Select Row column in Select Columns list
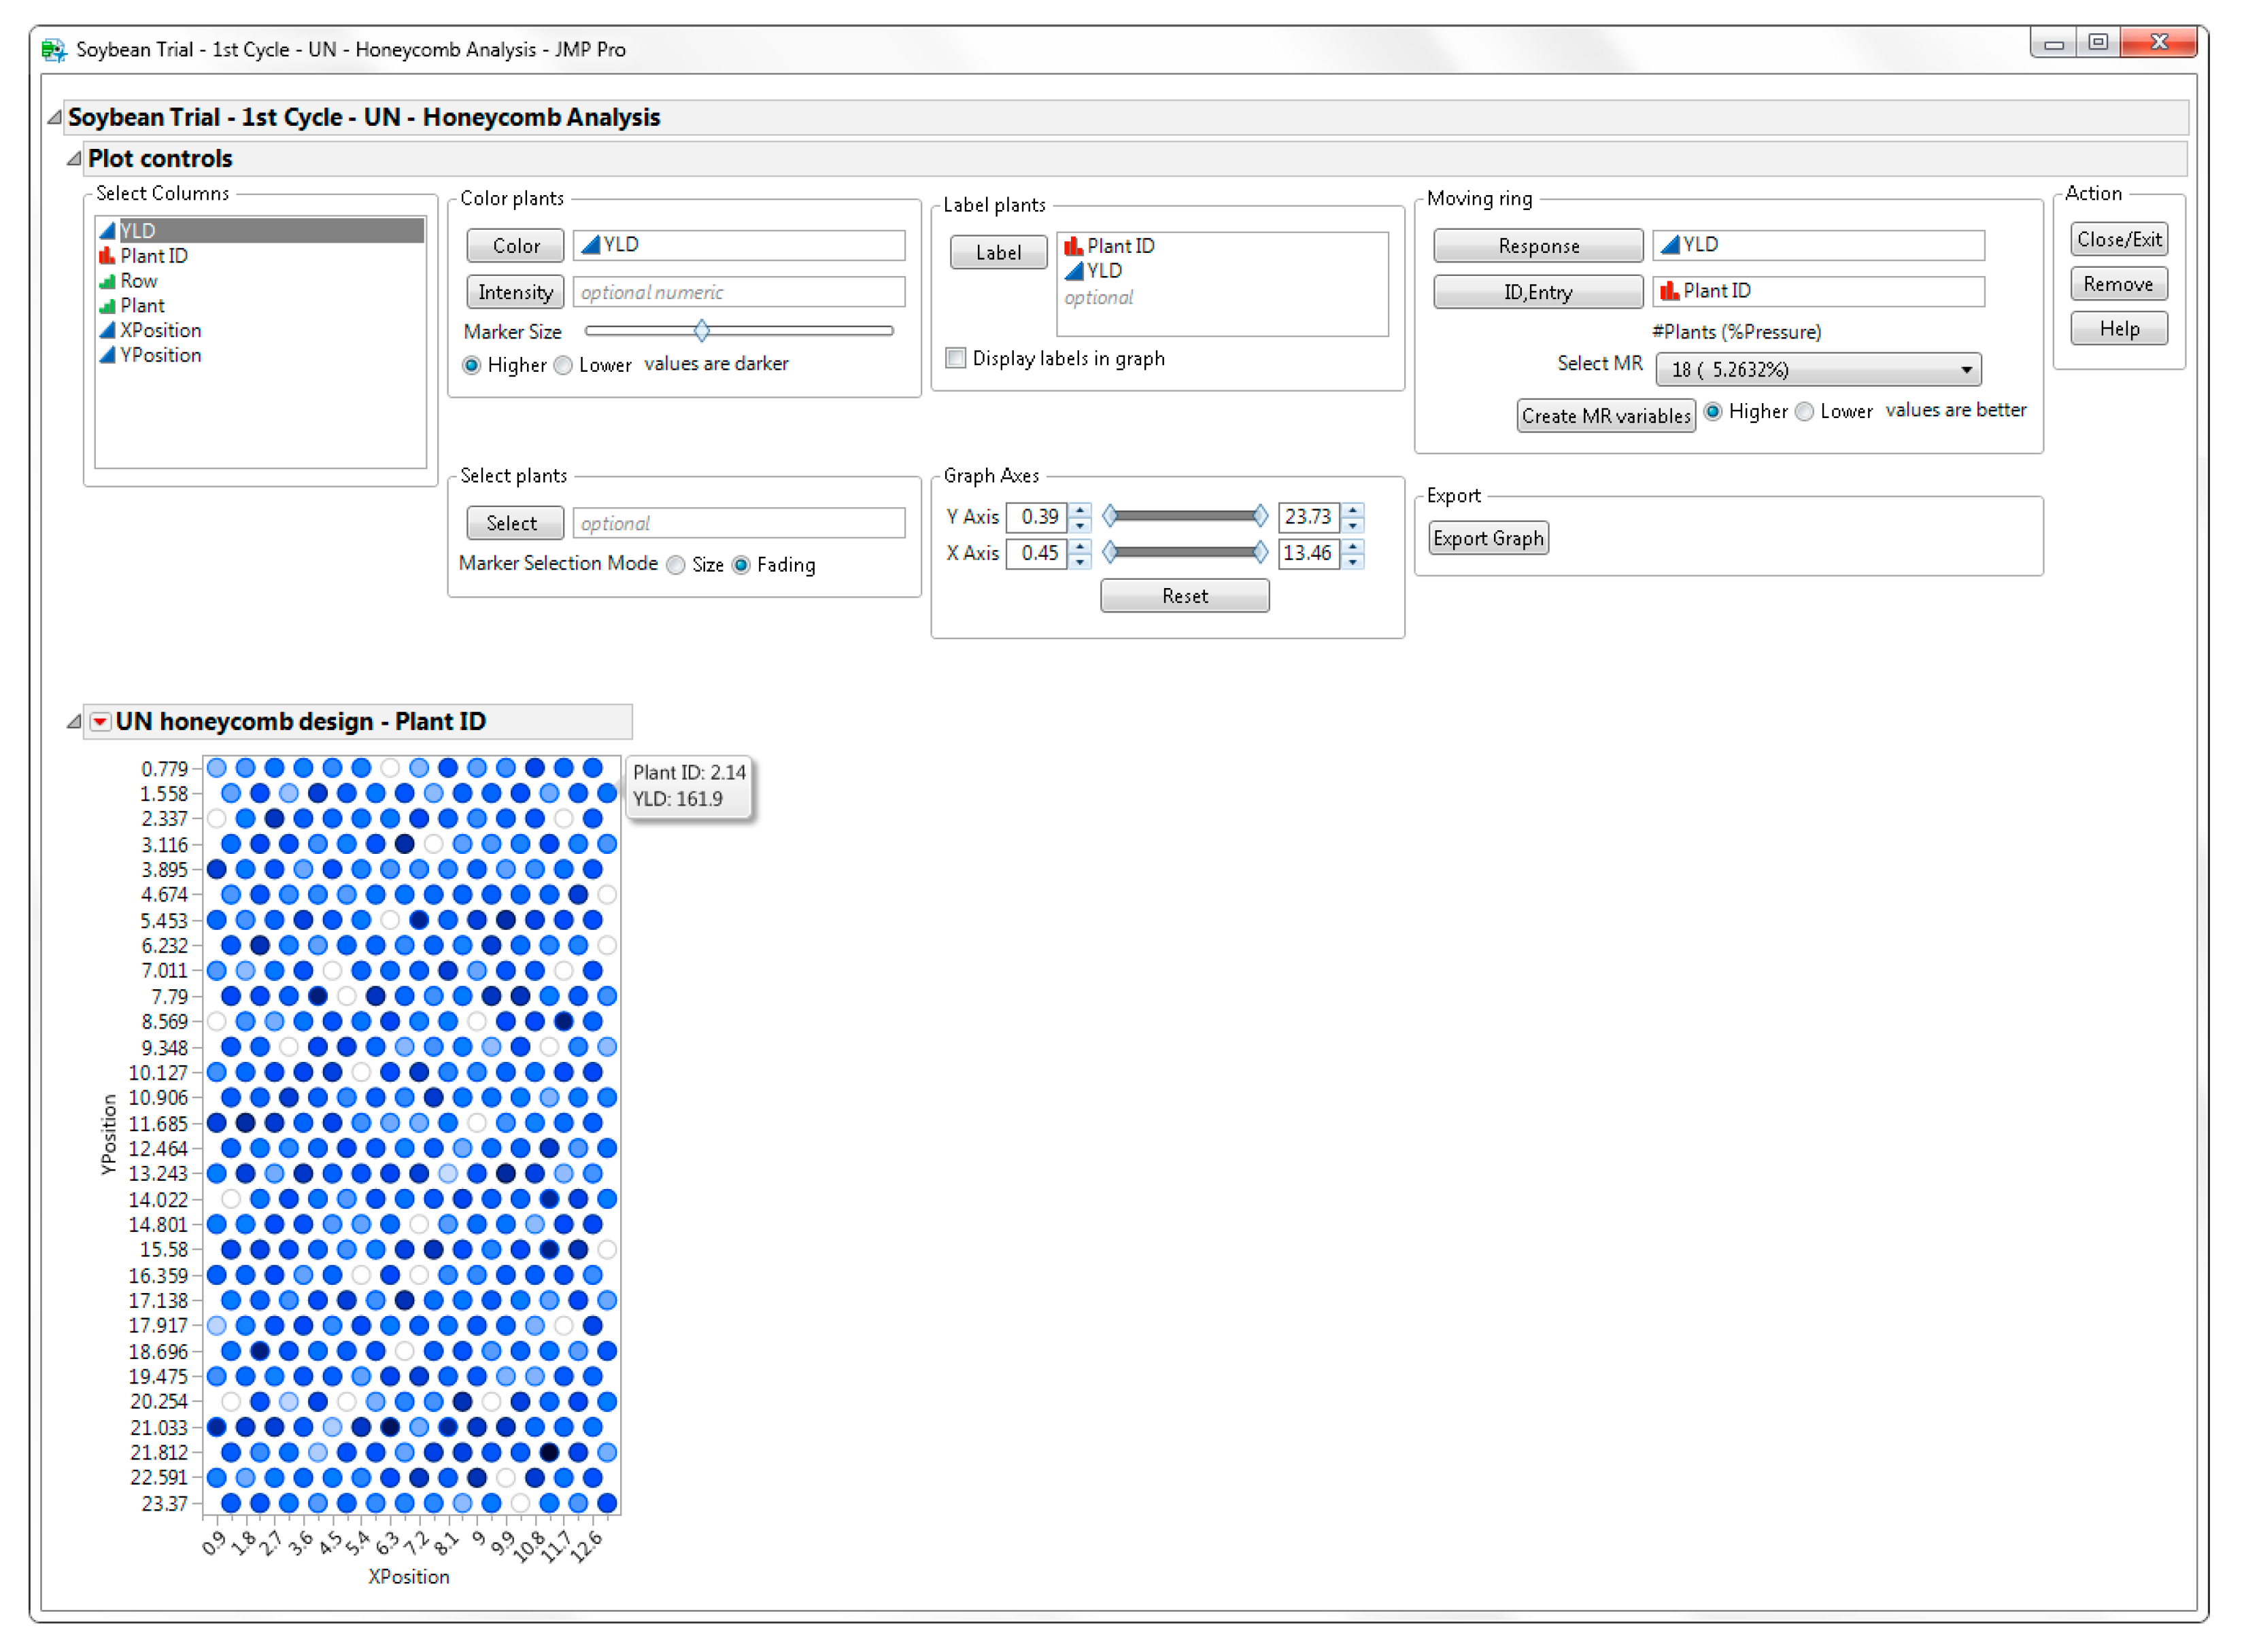 pos(138,281)
